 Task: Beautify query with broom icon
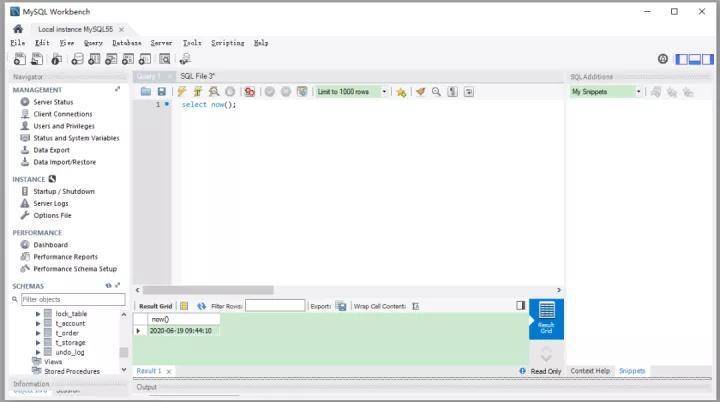[x=420, y=91]
